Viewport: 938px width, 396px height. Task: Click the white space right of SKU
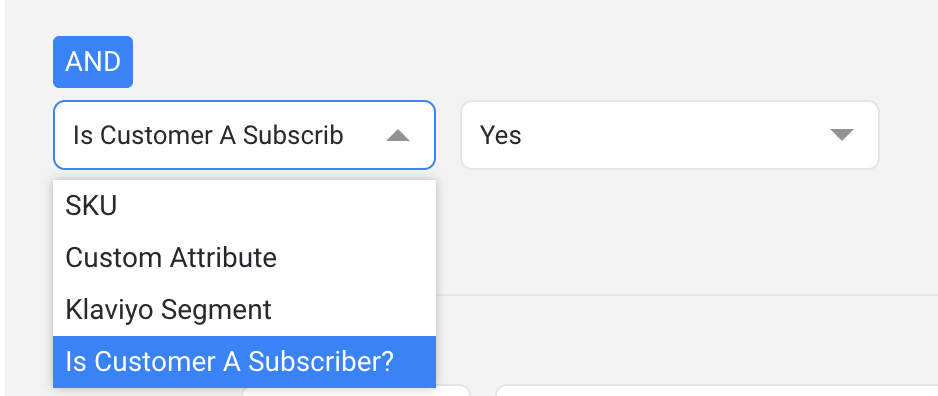275,206
